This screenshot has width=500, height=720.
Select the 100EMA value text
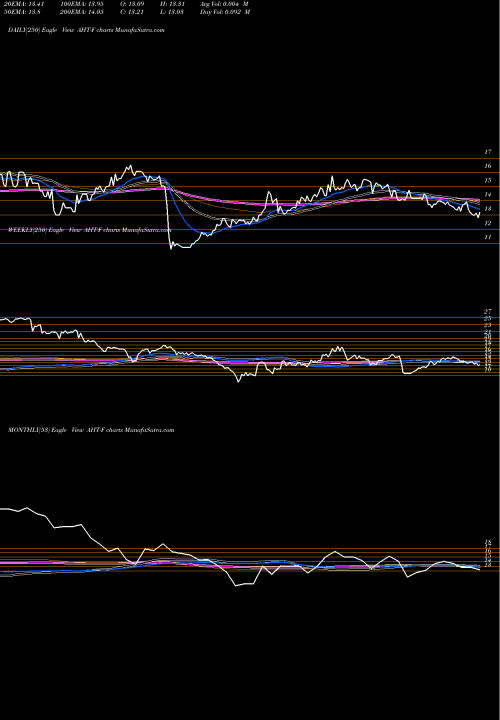pyautogui.click(x=84, y=4)
